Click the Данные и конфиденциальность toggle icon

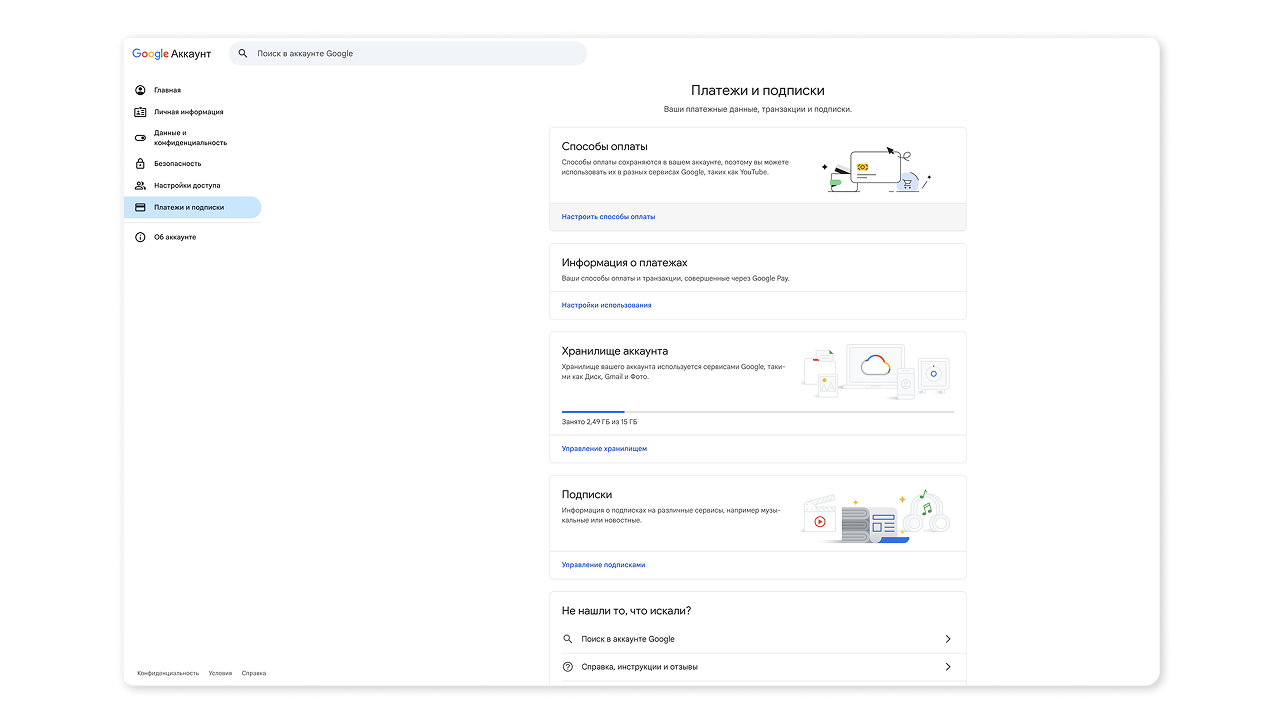point(141,138)
